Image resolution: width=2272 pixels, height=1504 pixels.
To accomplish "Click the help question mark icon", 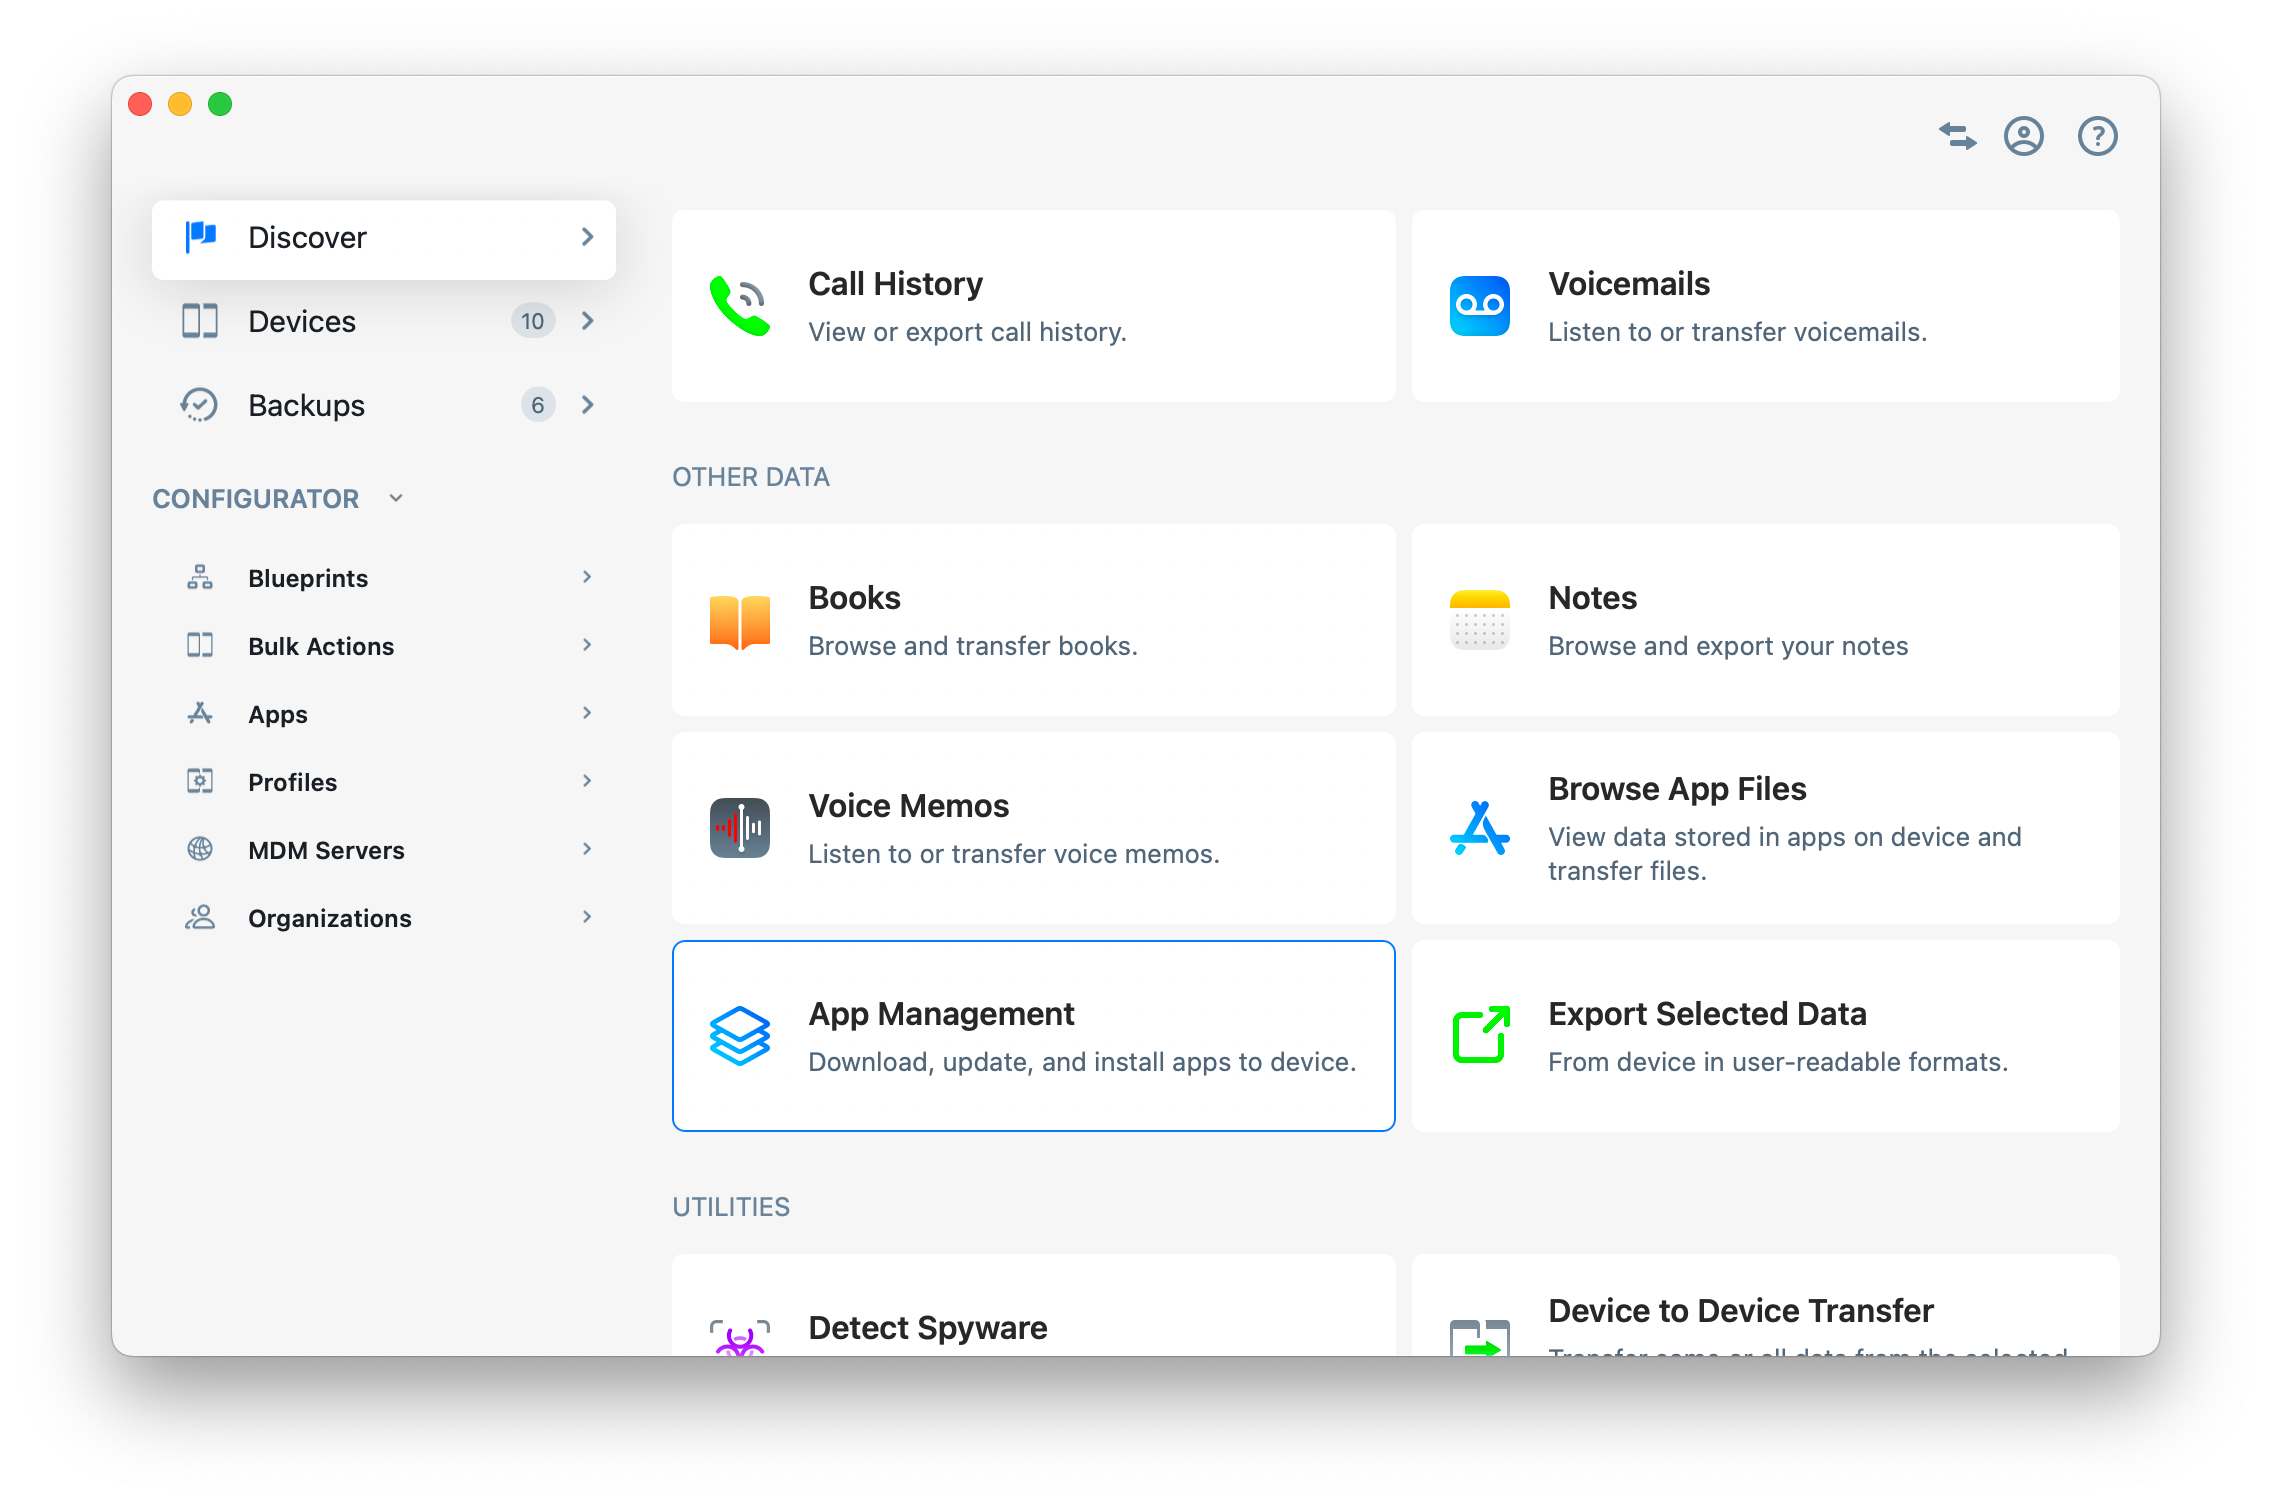I will (2097, 136).
